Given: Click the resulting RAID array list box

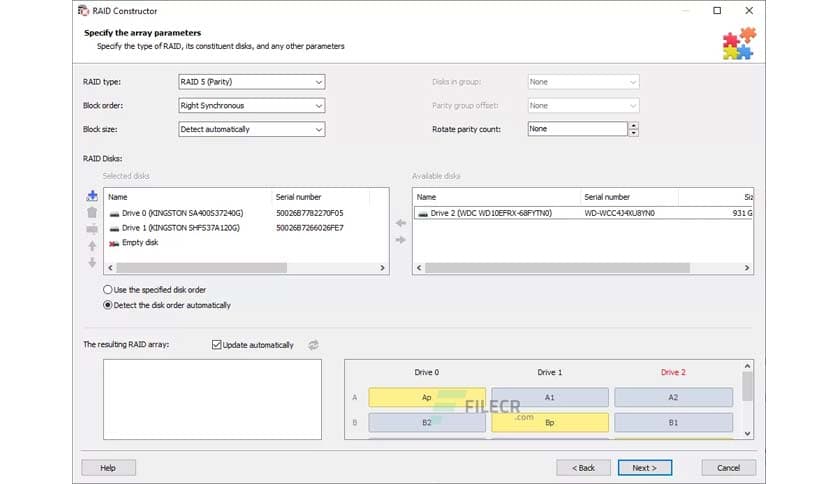Looking at the screenshot, I should click(212, 399).
